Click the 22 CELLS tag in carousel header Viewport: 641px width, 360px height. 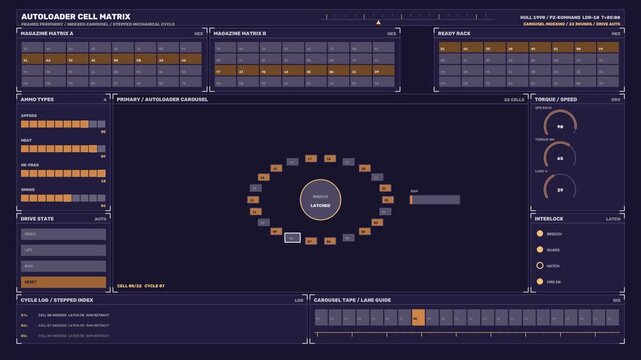514,100
